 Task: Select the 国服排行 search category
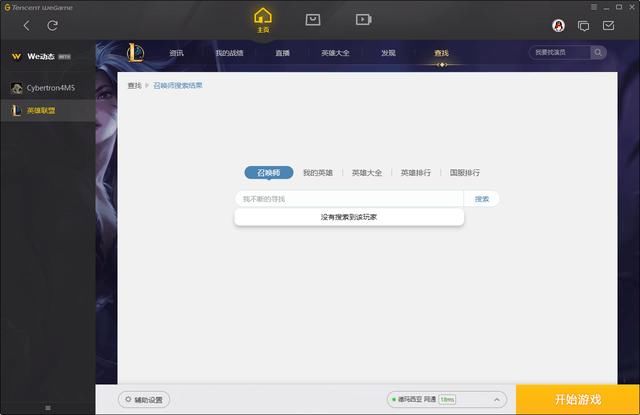click(464, 173)
